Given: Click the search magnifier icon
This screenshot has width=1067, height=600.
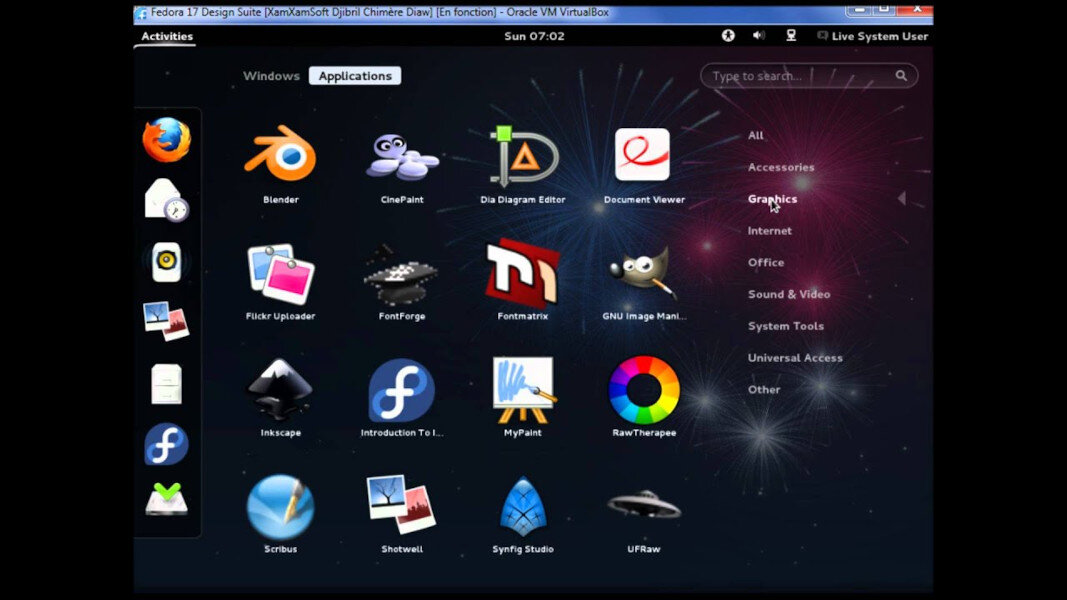Looking at the screenshot, I should click(x=901, y=76).
